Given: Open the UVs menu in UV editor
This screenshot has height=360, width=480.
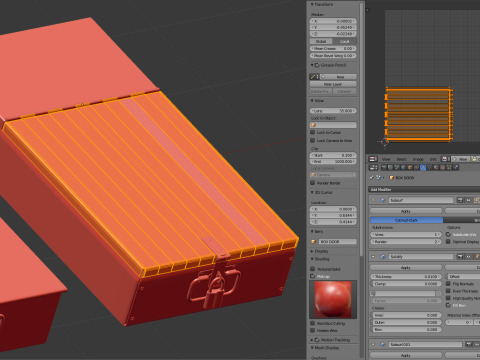Looking at the screenshot, I should pos(433,159).
